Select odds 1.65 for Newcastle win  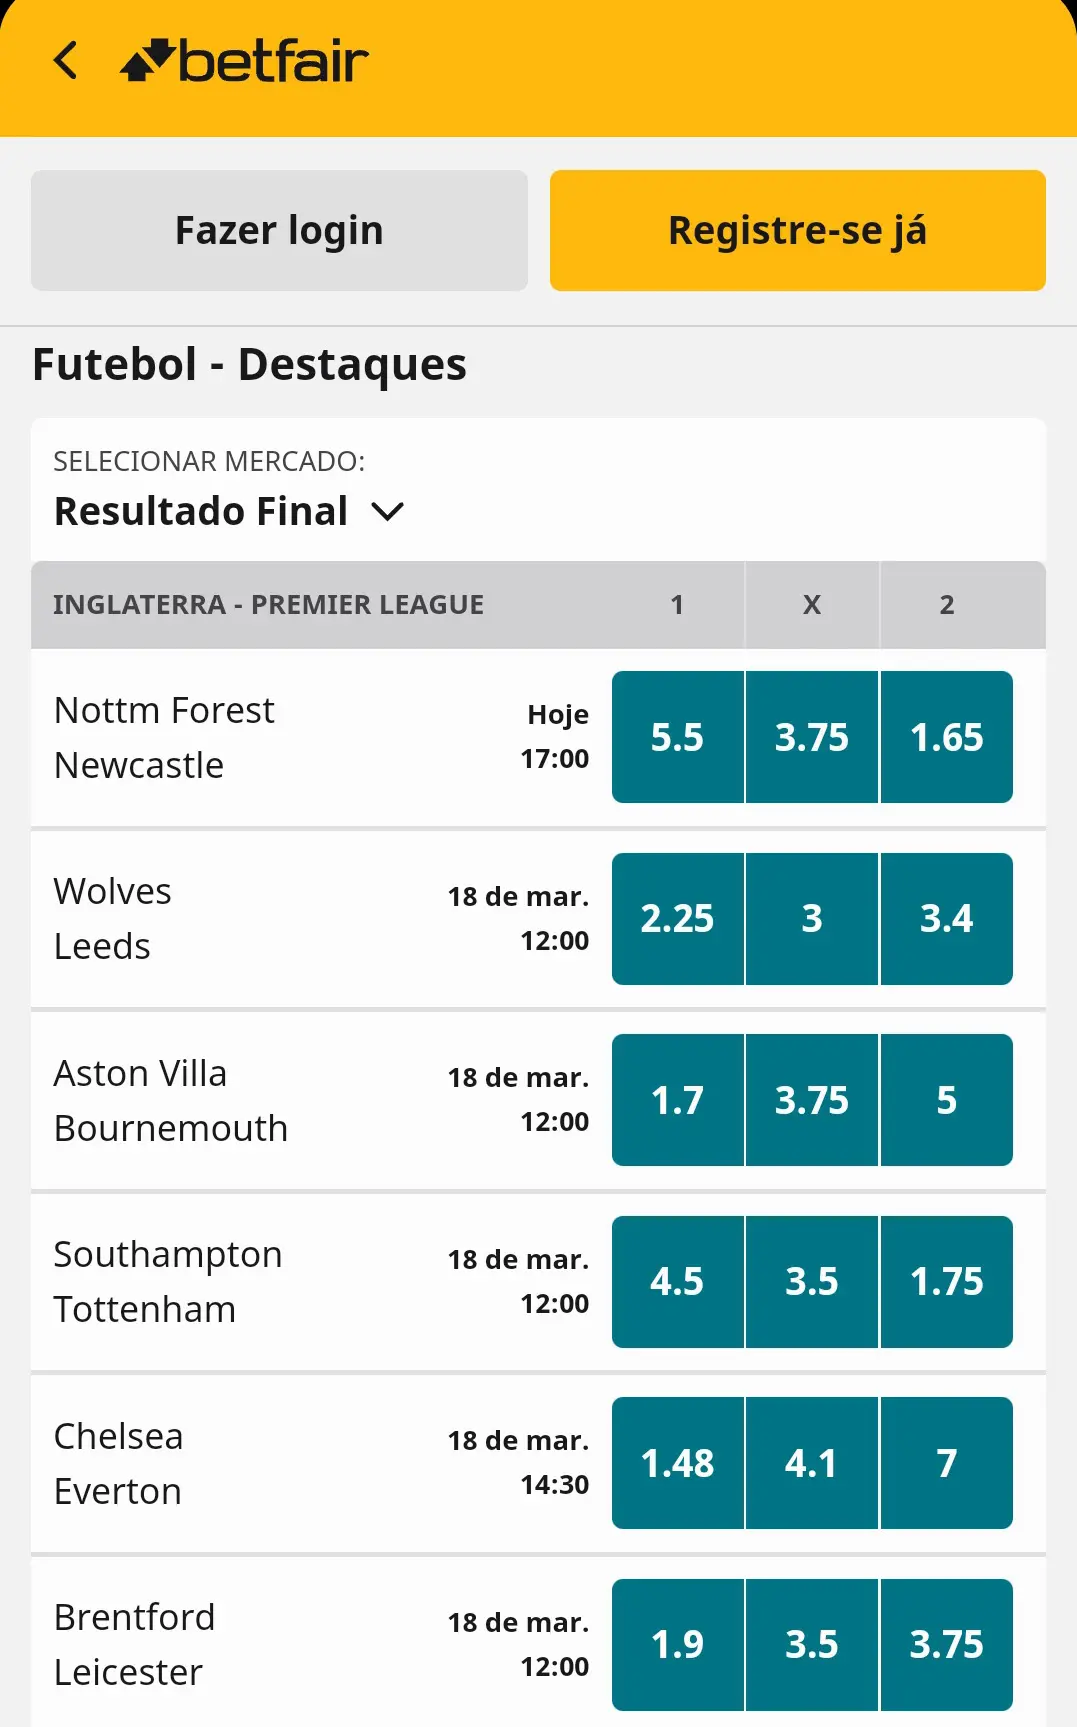pyautogui.click(x=946, y=737)
